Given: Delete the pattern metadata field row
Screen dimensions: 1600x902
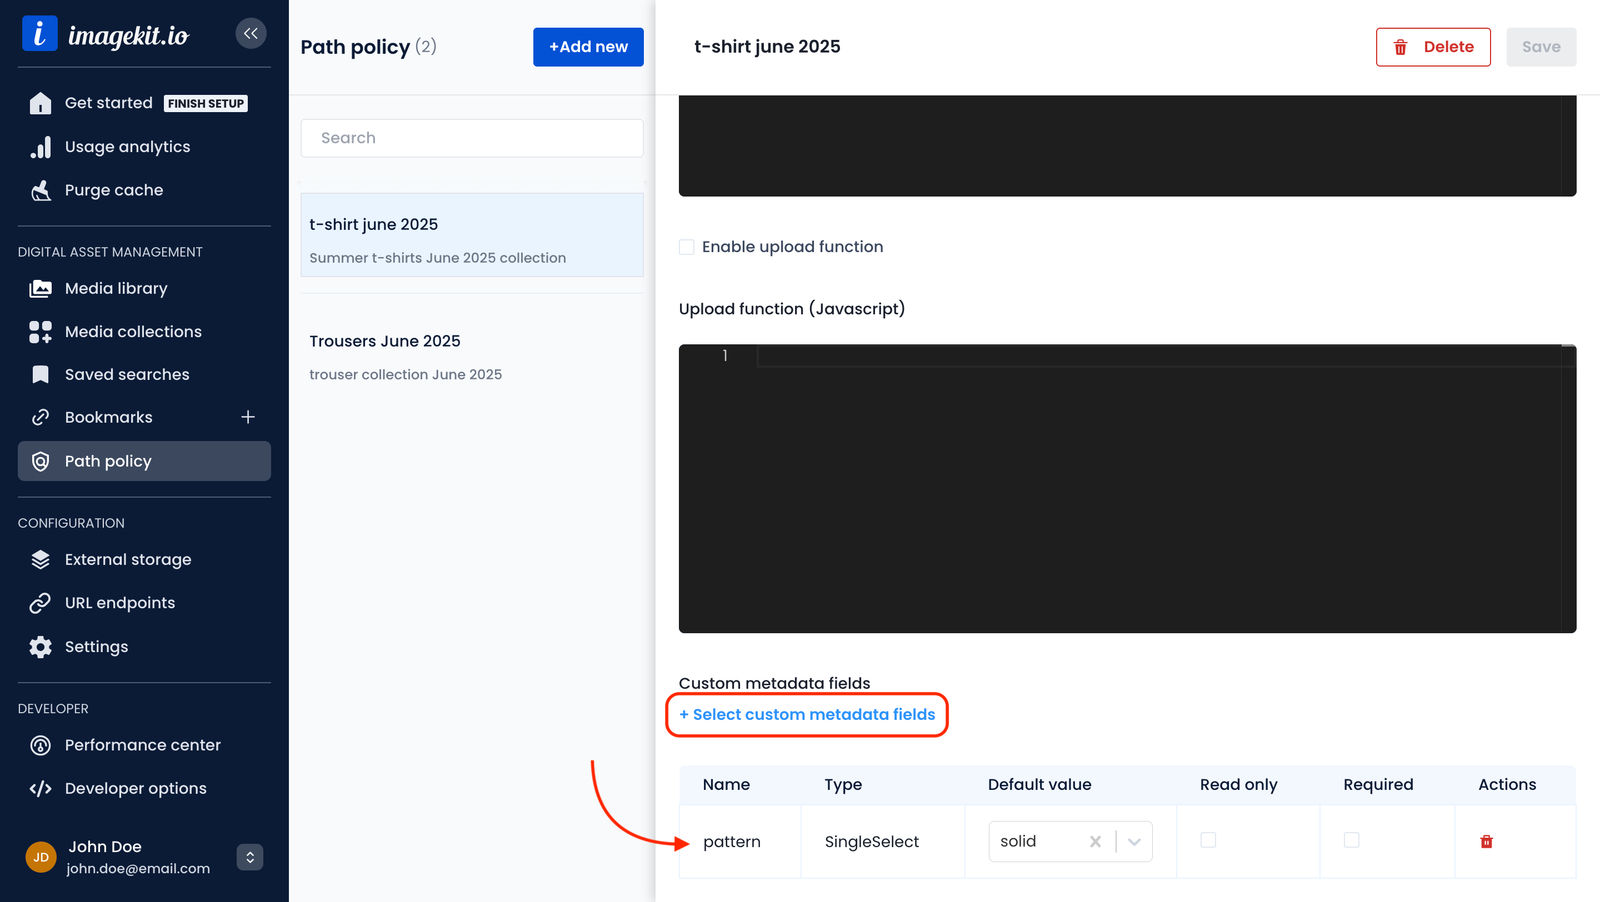Looking at the screenshot, I should coord(1486,842).
